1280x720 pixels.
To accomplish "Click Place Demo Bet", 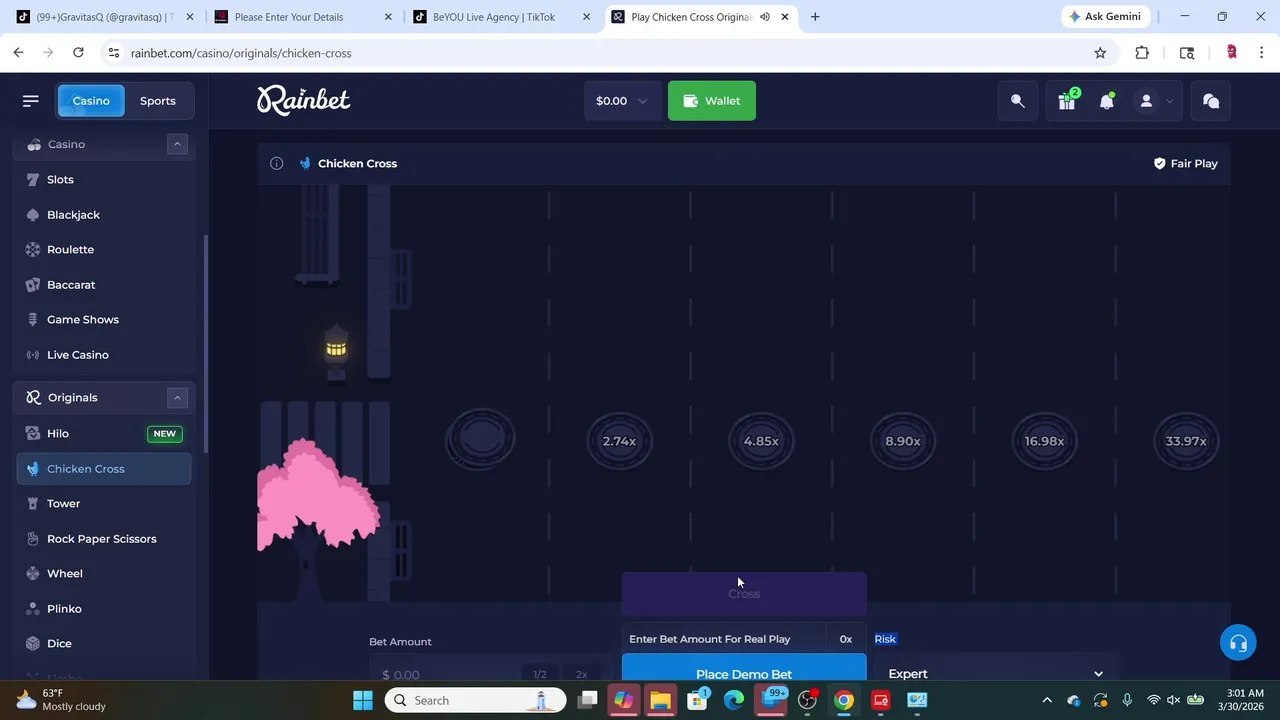I will (x=744, y=669).
